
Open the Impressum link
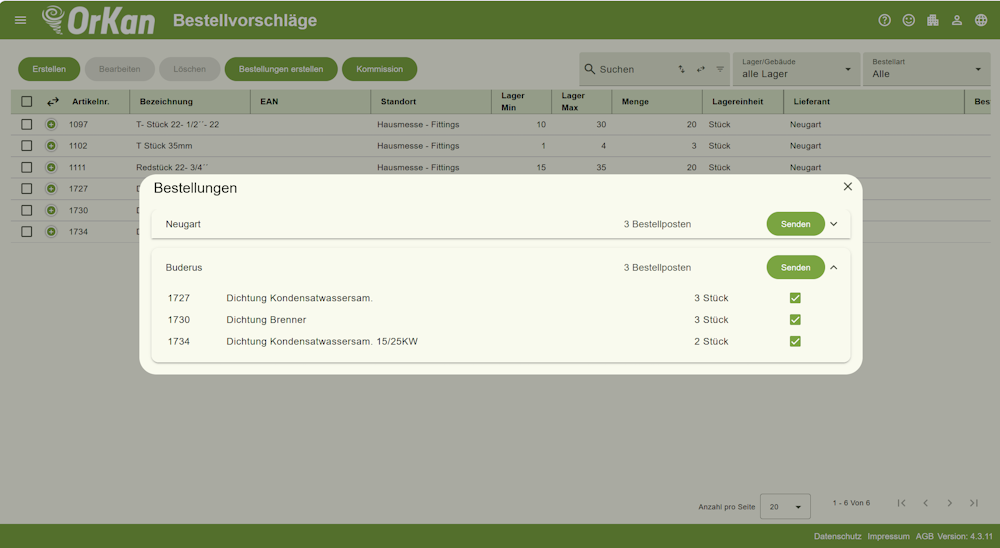coord(888,537)
